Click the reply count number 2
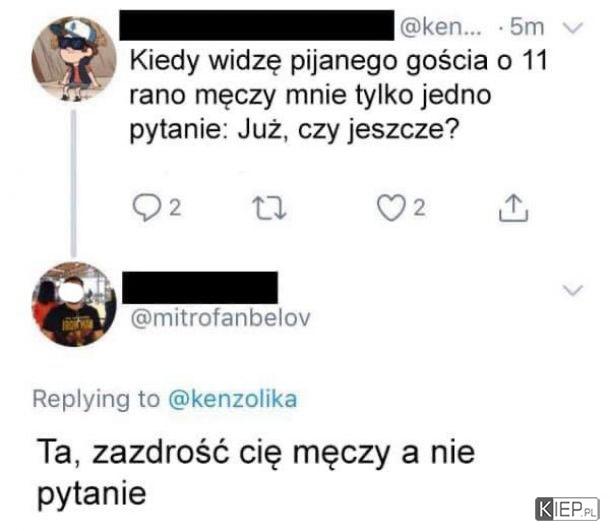The height and width of the screenshot is (531, 610). click(x=175, y=208)
